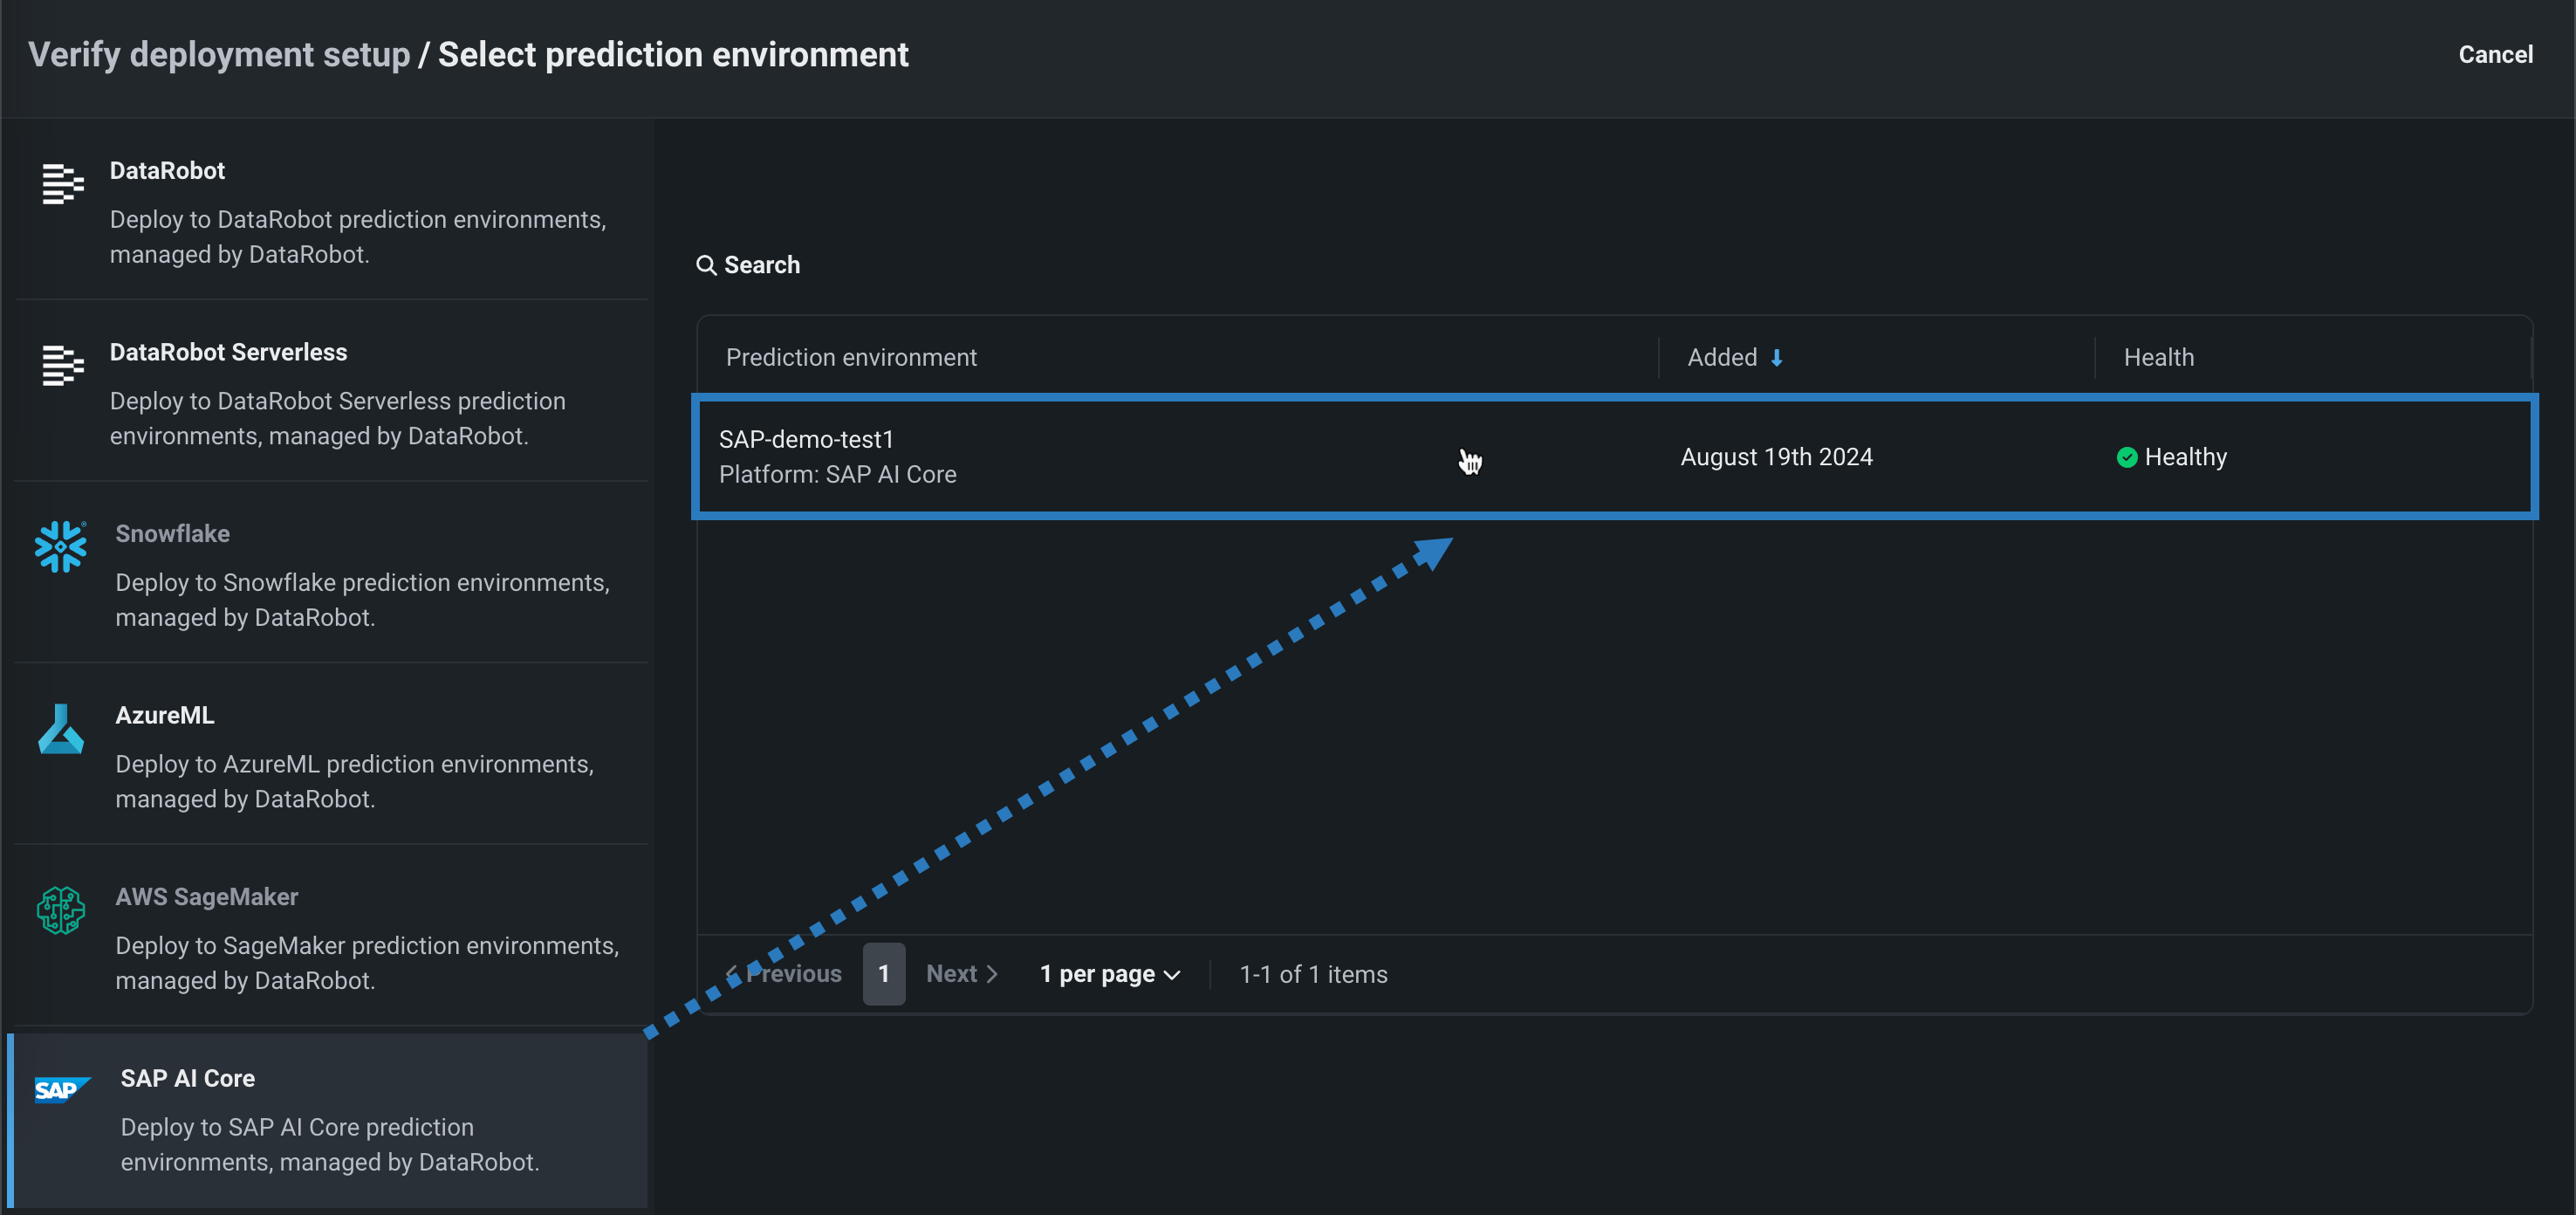Screen dimensions: 2576x1215
Task: Switch to the Snowflake platform option
Action: tap(330, 574)
